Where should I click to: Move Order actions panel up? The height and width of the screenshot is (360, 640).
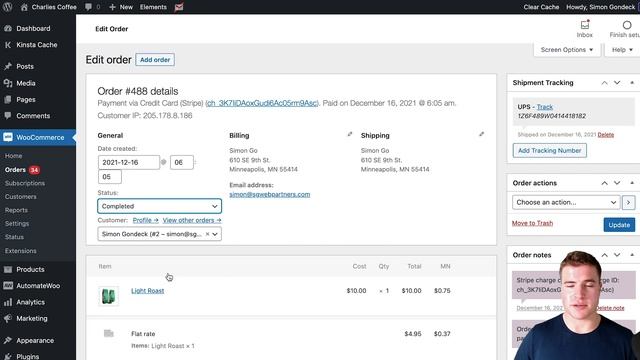pos(604,183)
